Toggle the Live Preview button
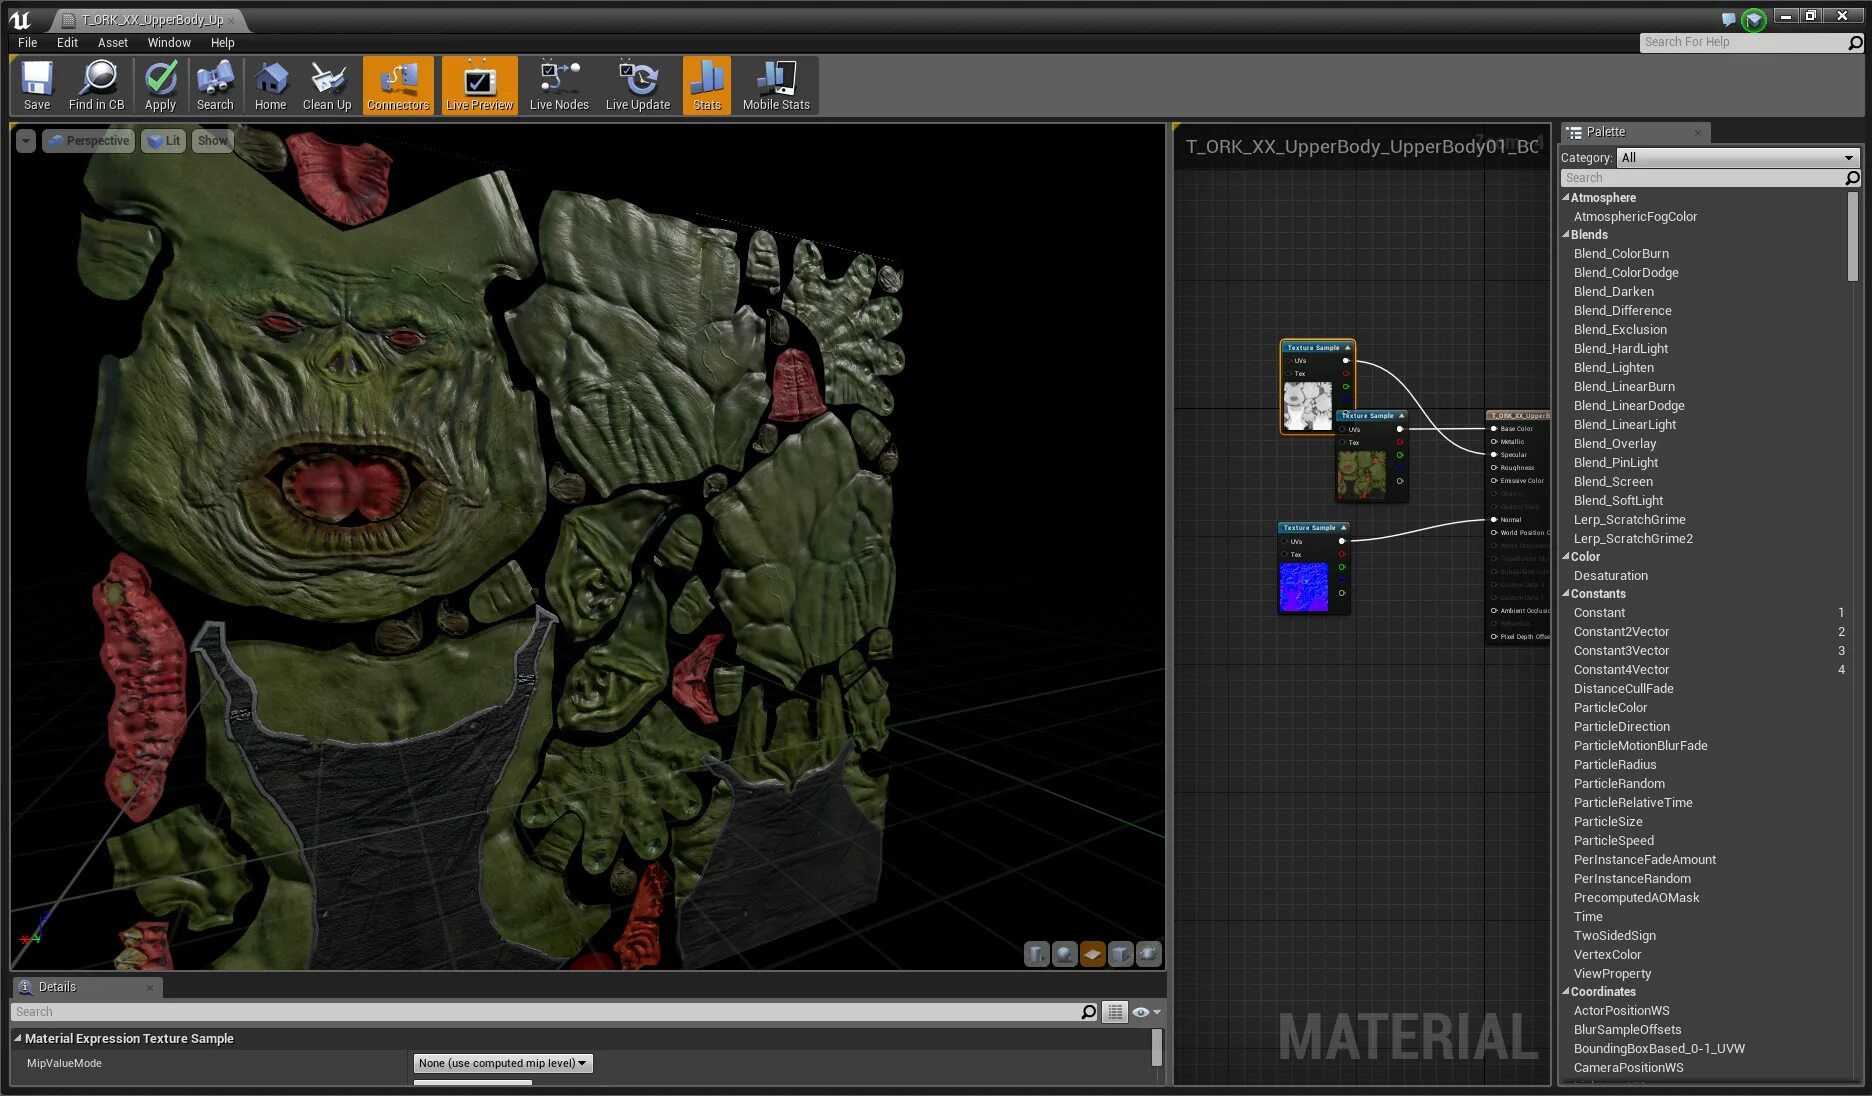This screenshot has width=1872, height=1096. (479, 85)
